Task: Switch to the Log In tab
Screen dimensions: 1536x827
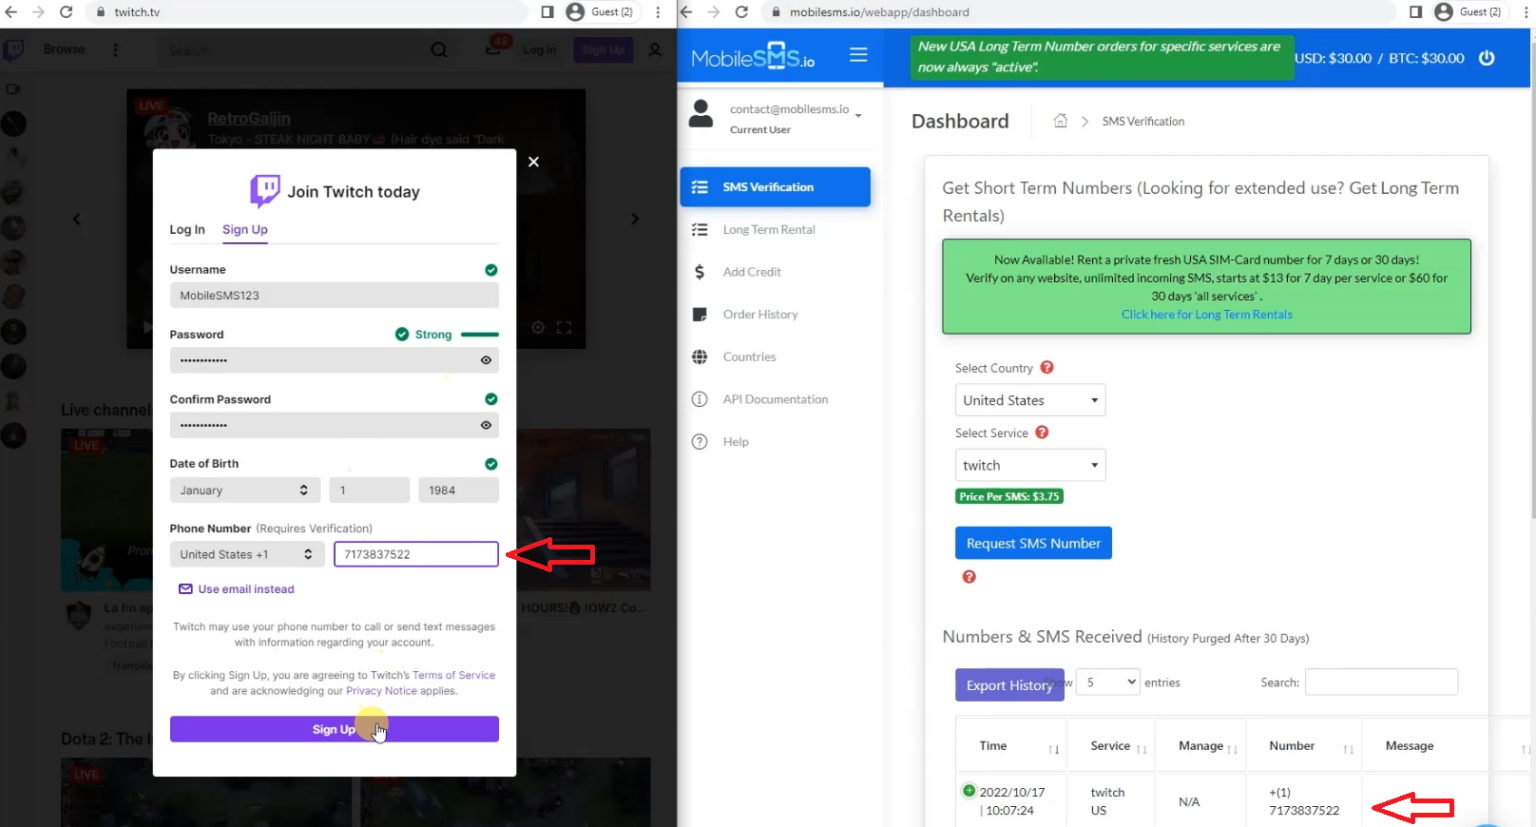Action: tap(187, 229)
